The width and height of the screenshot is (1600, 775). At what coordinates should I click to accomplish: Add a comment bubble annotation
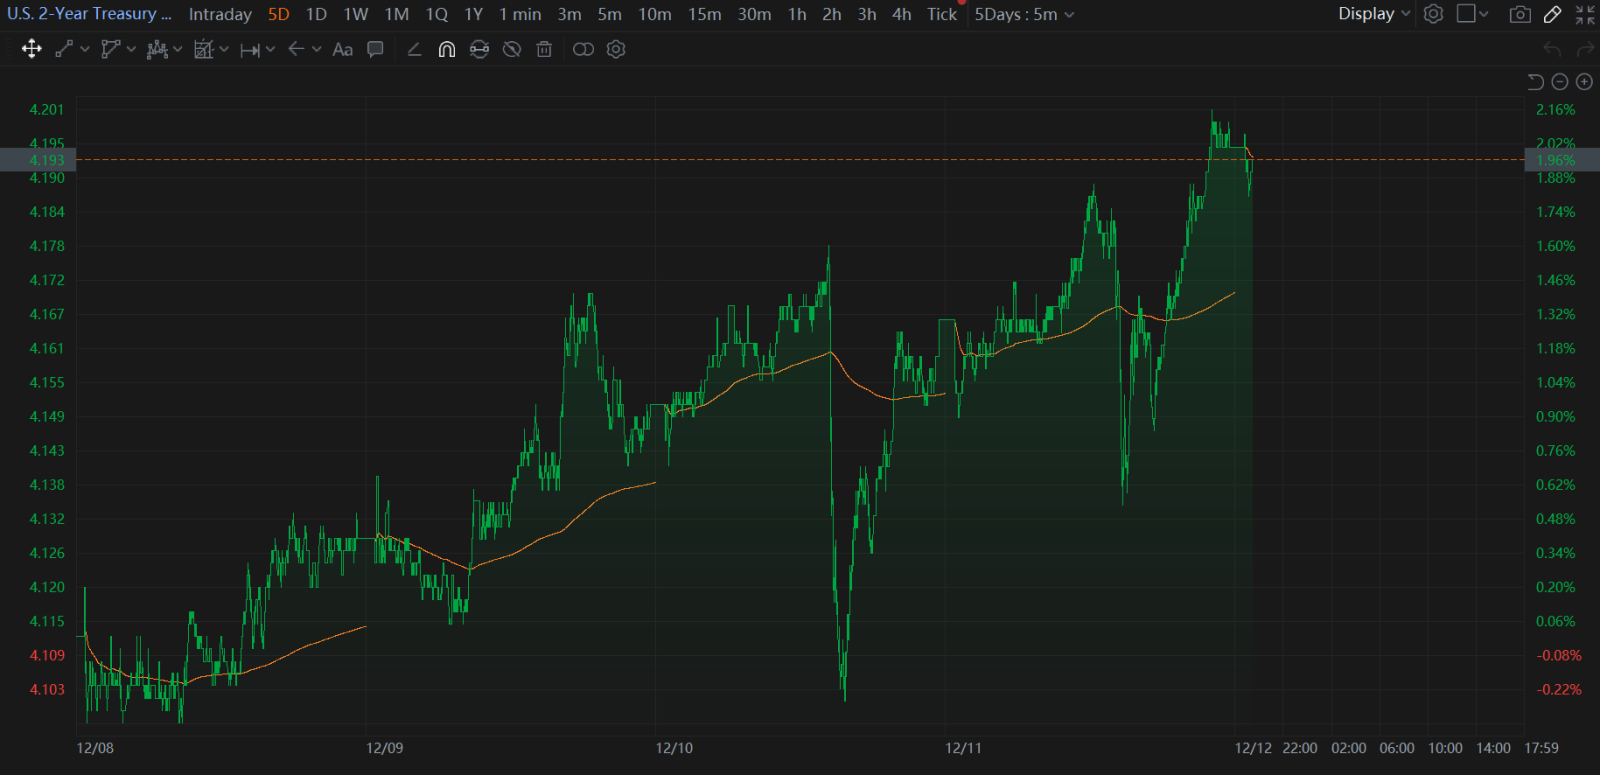coord(375,49)
